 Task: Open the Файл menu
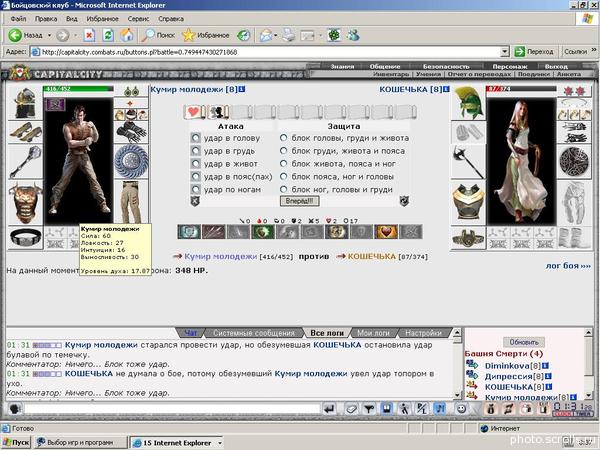[18, 19]
